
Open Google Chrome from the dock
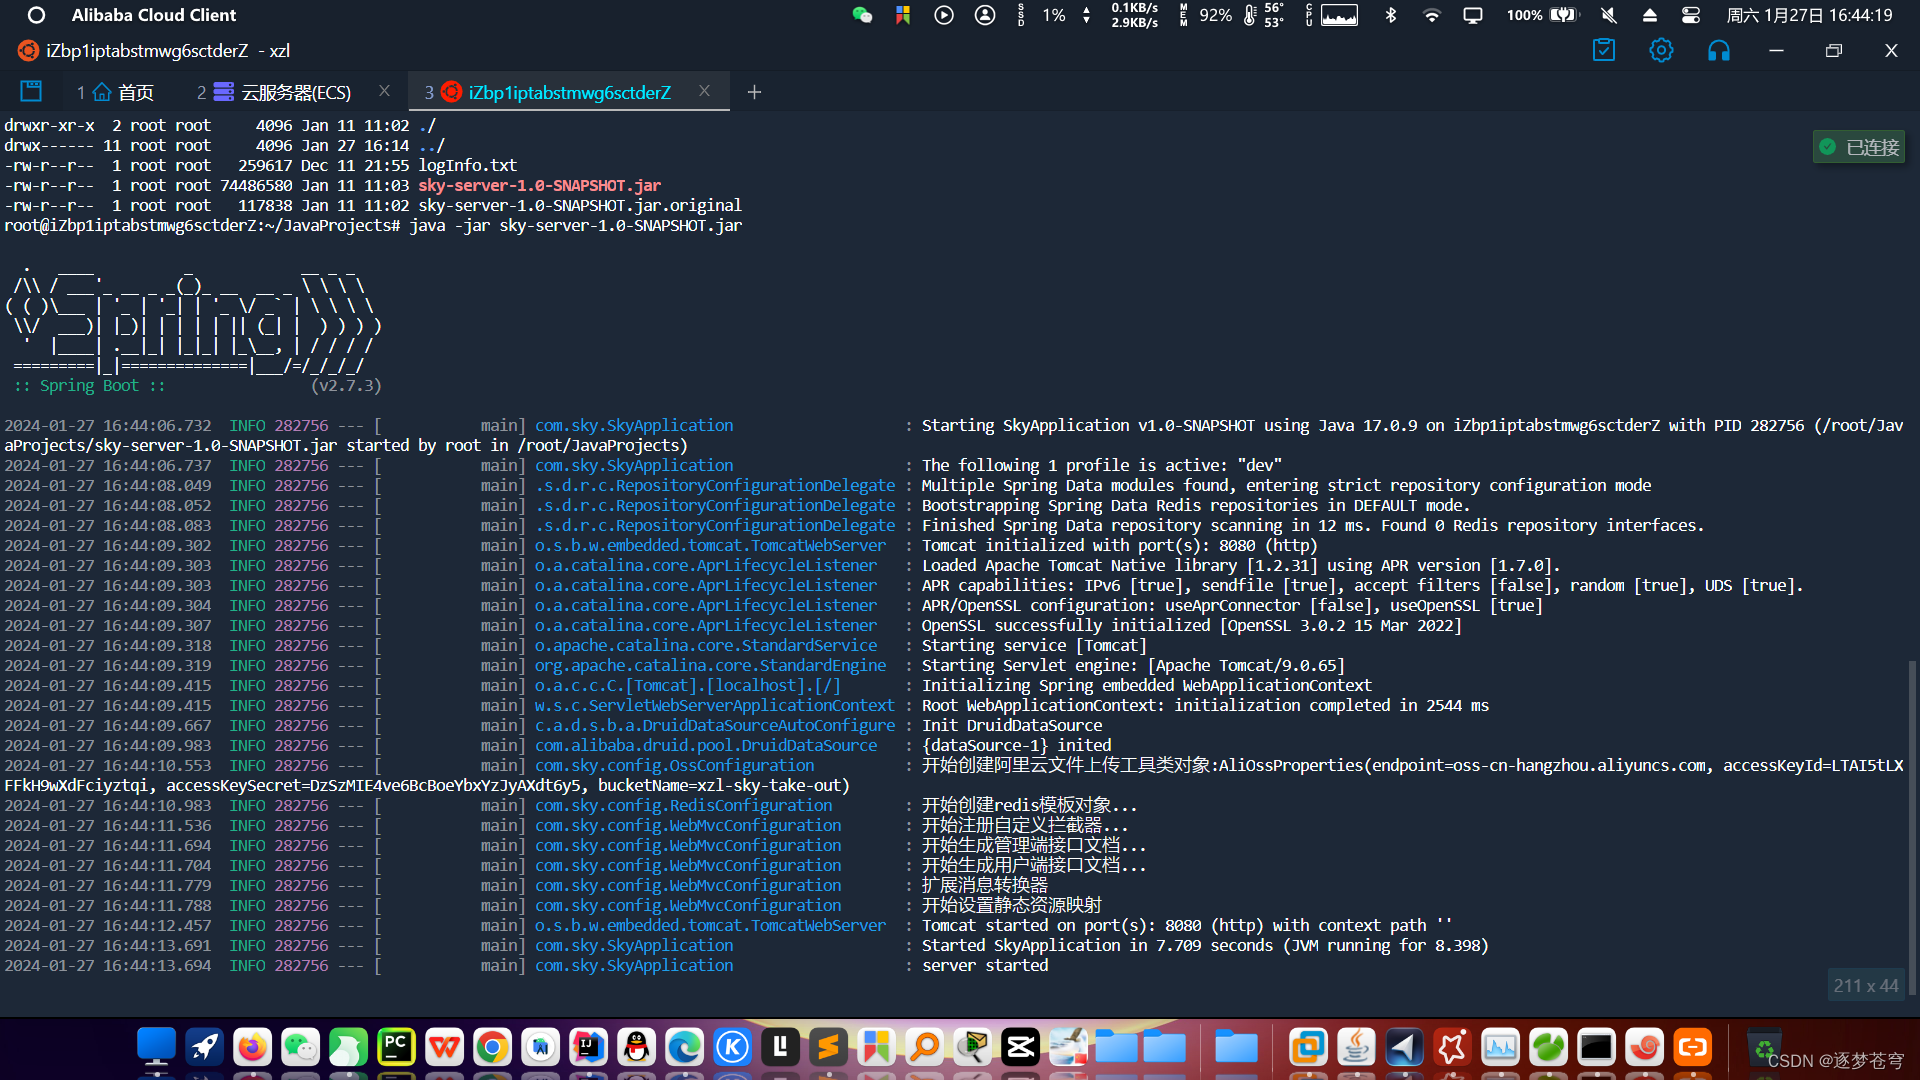[x=492, y=1047]
